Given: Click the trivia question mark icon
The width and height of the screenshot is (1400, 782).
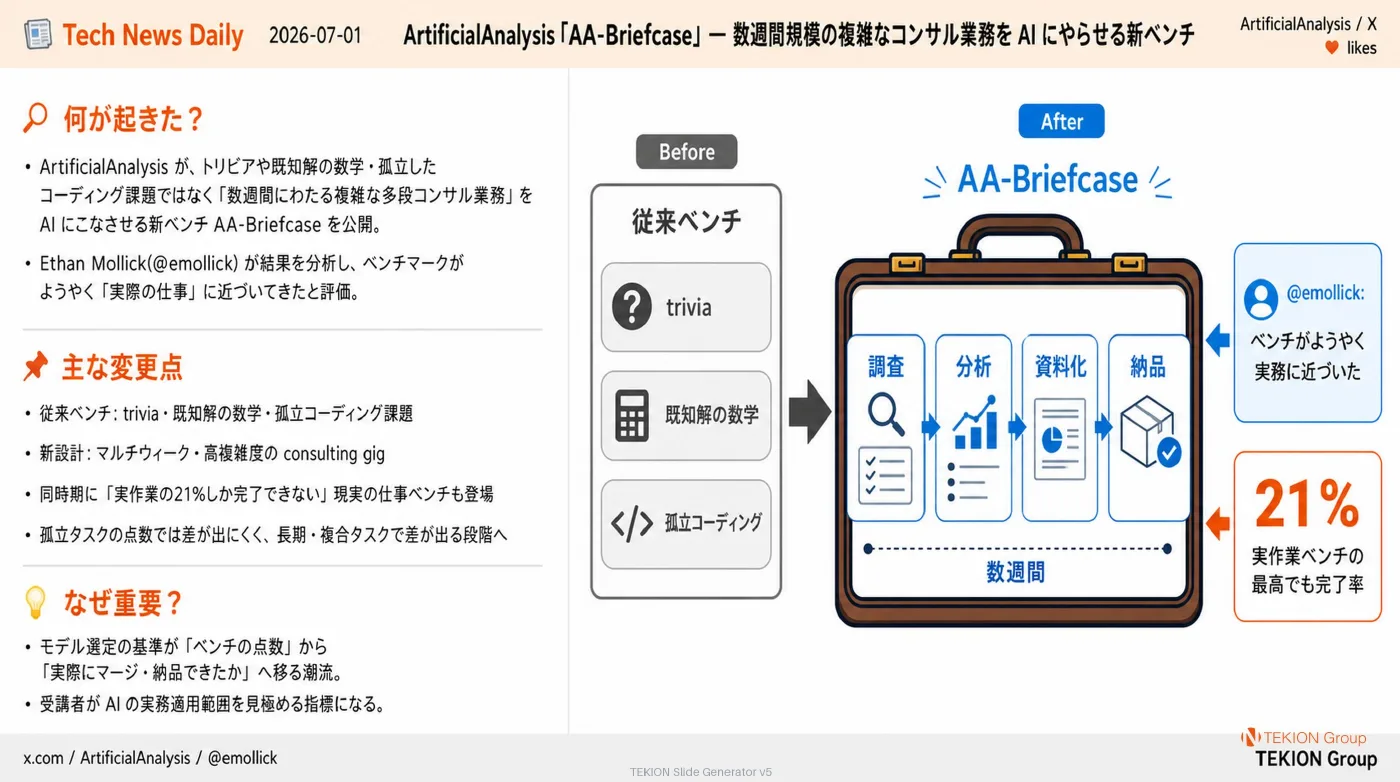Looking at the screenshot, I should point(632,307).
